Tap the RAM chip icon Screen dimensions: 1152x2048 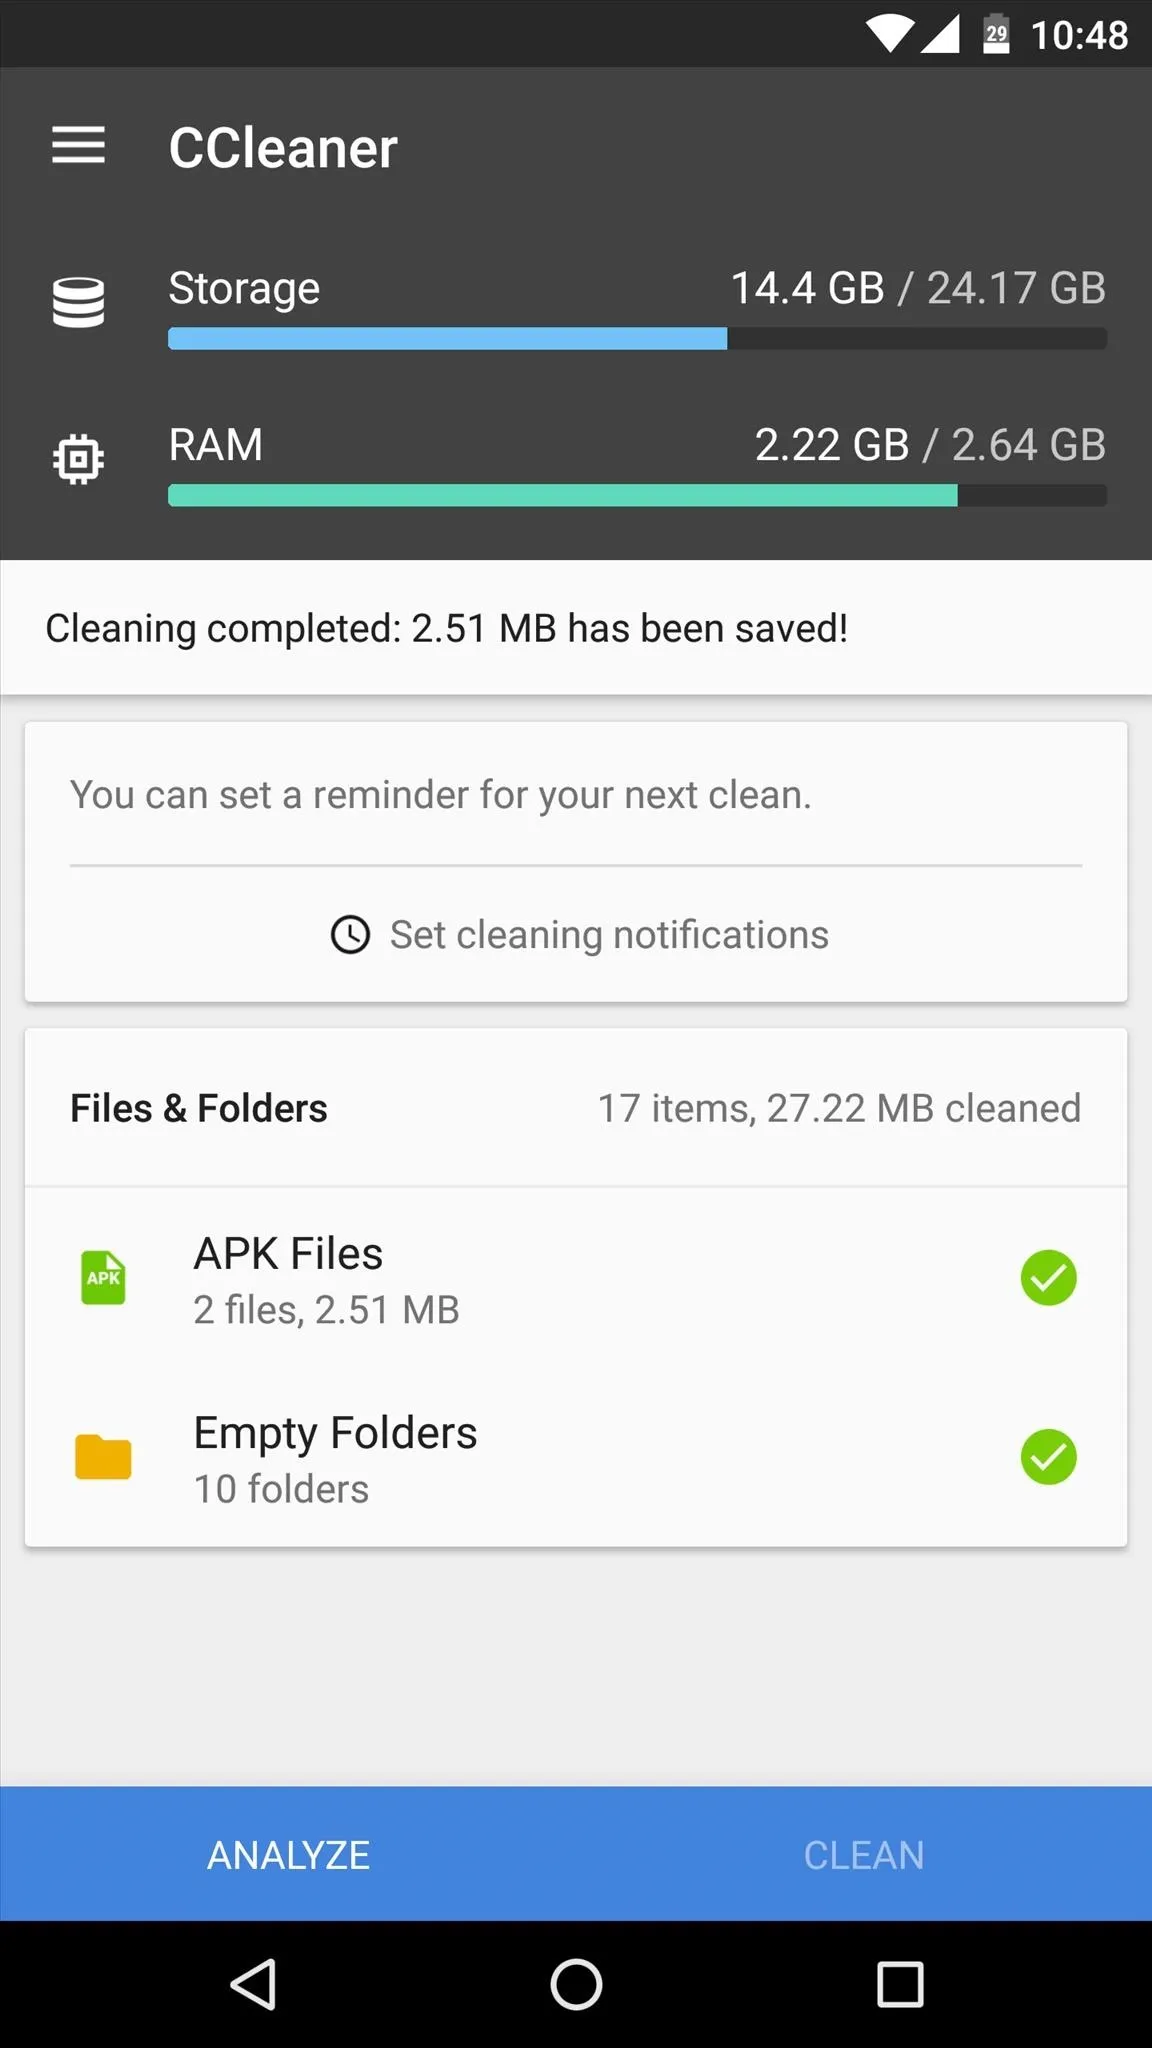pyautogui.click(x=78, y=459)
